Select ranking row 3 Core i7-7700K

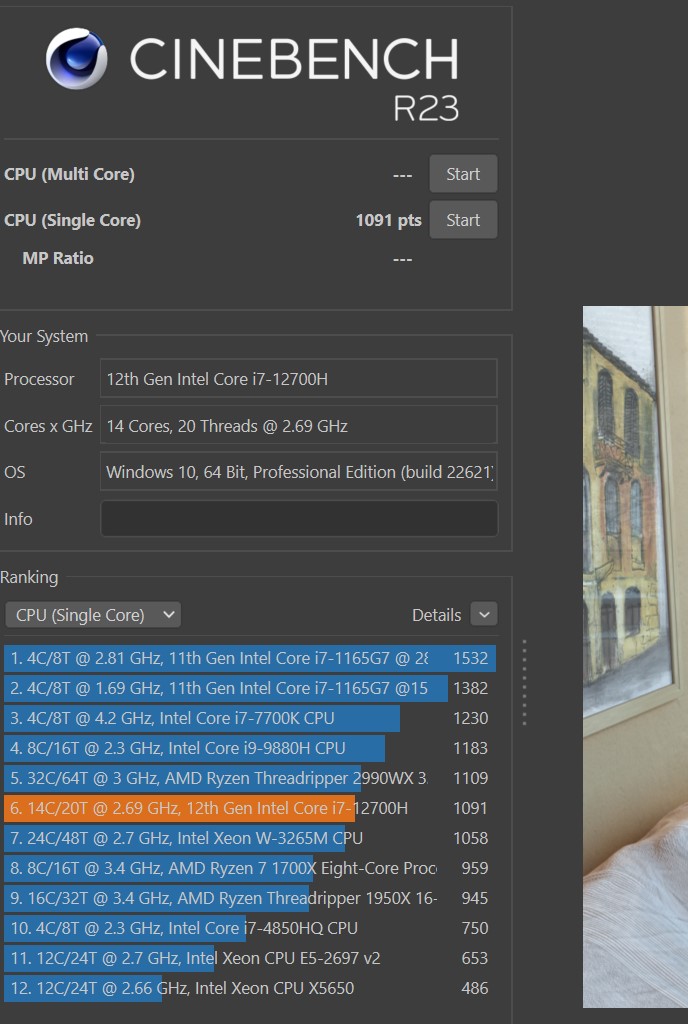coord(250,718)
